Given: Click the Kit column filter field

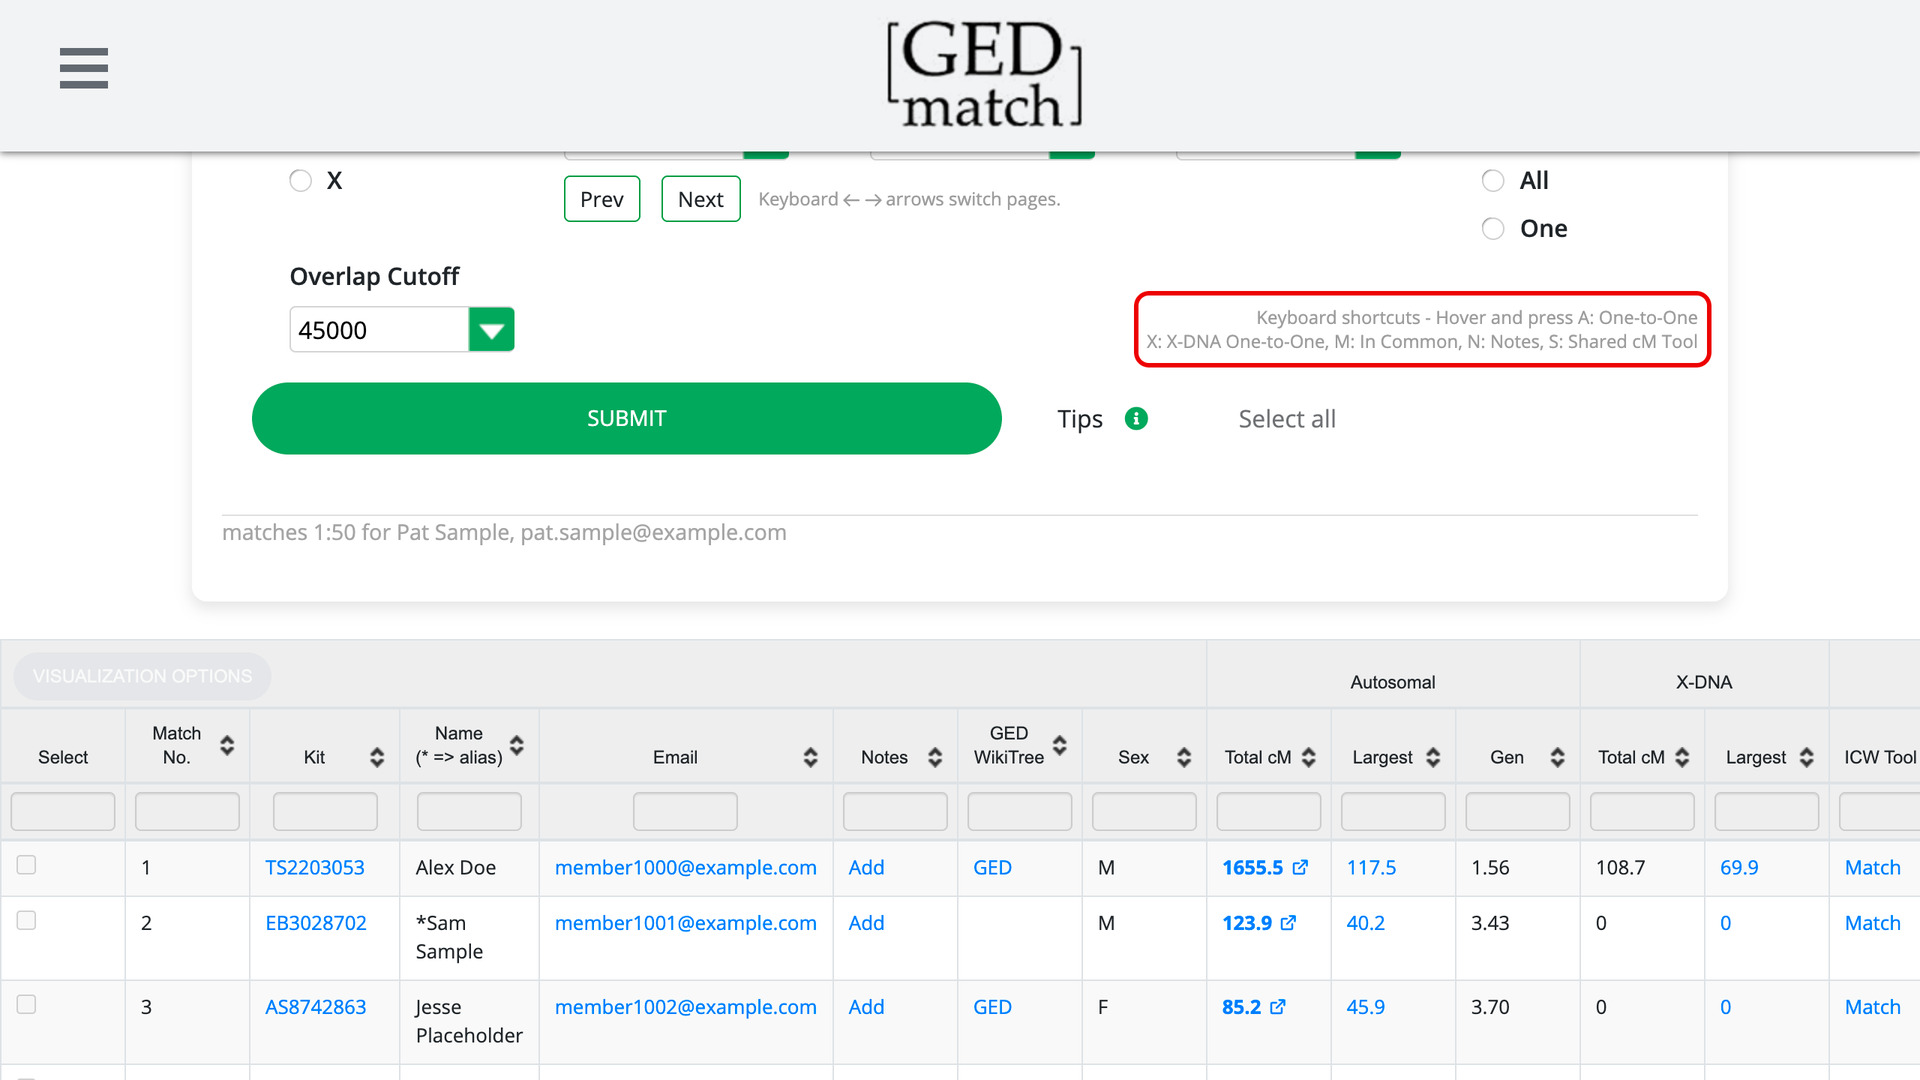Looking at the screenshot, I should [x=325, y=811].
